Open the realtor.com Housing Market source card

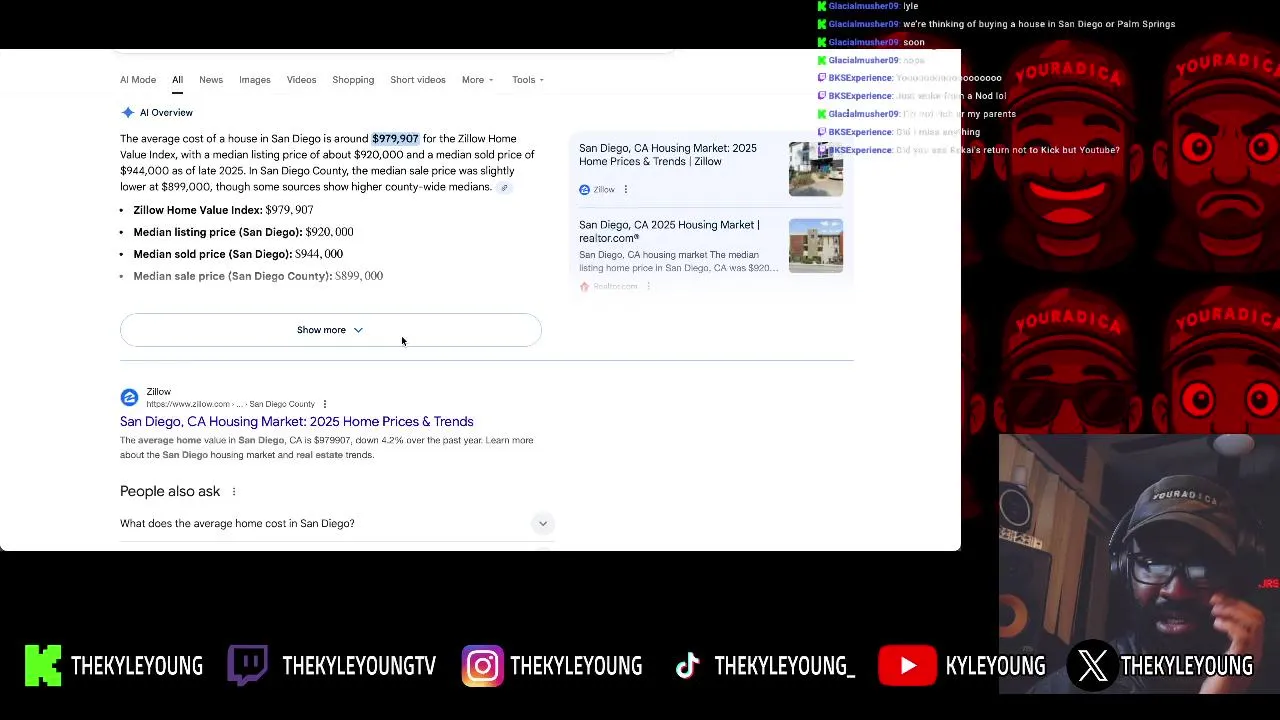[669, 231]
